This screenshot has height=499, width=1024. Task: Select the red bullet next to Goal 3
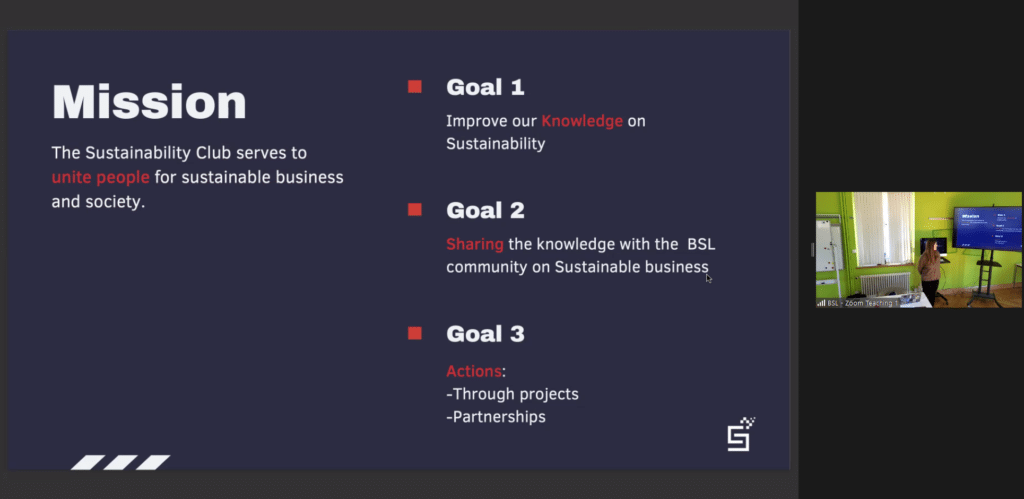click(414, 333)
